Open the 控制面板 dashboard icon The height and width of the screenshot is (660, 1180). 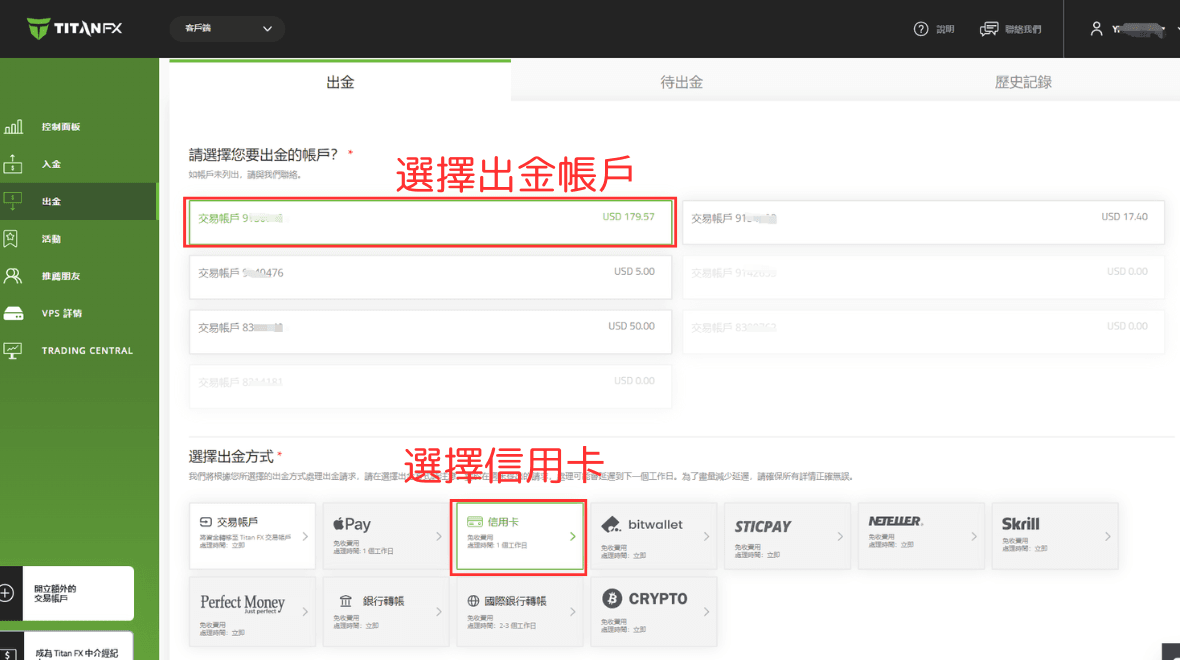(14, 127)
